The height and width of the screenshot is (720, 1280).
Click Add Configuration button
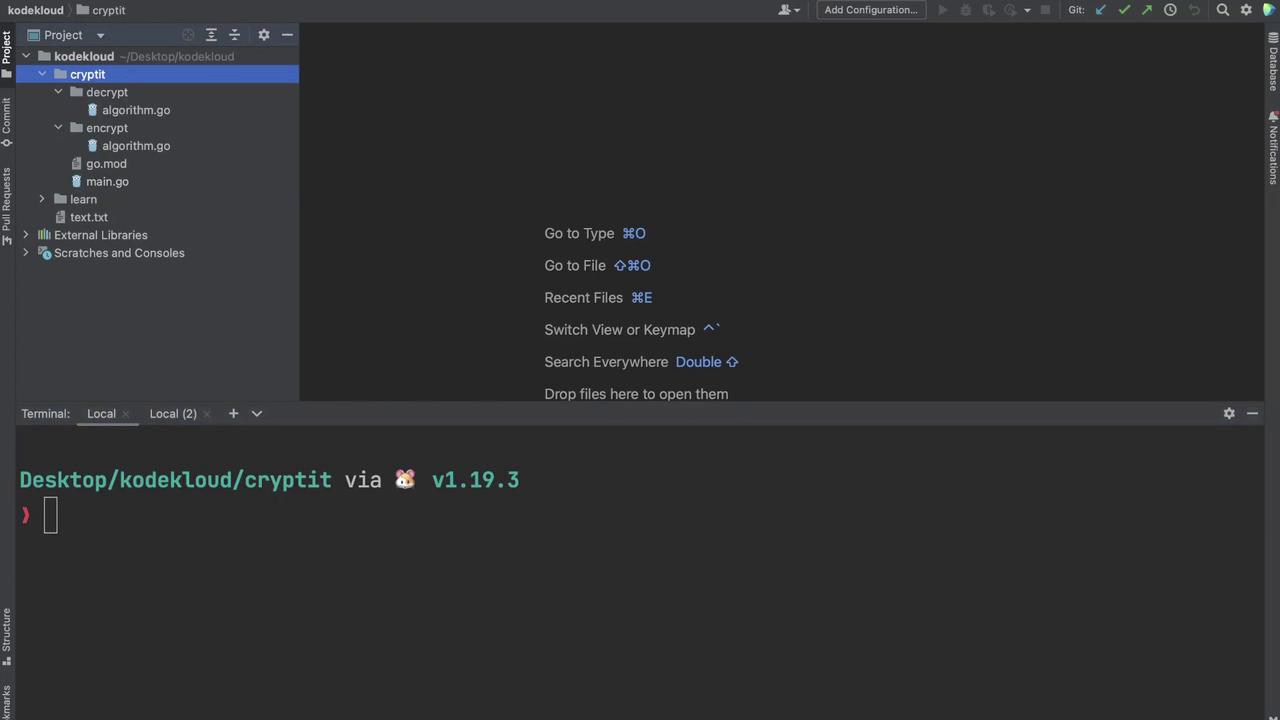coord(870,10)
